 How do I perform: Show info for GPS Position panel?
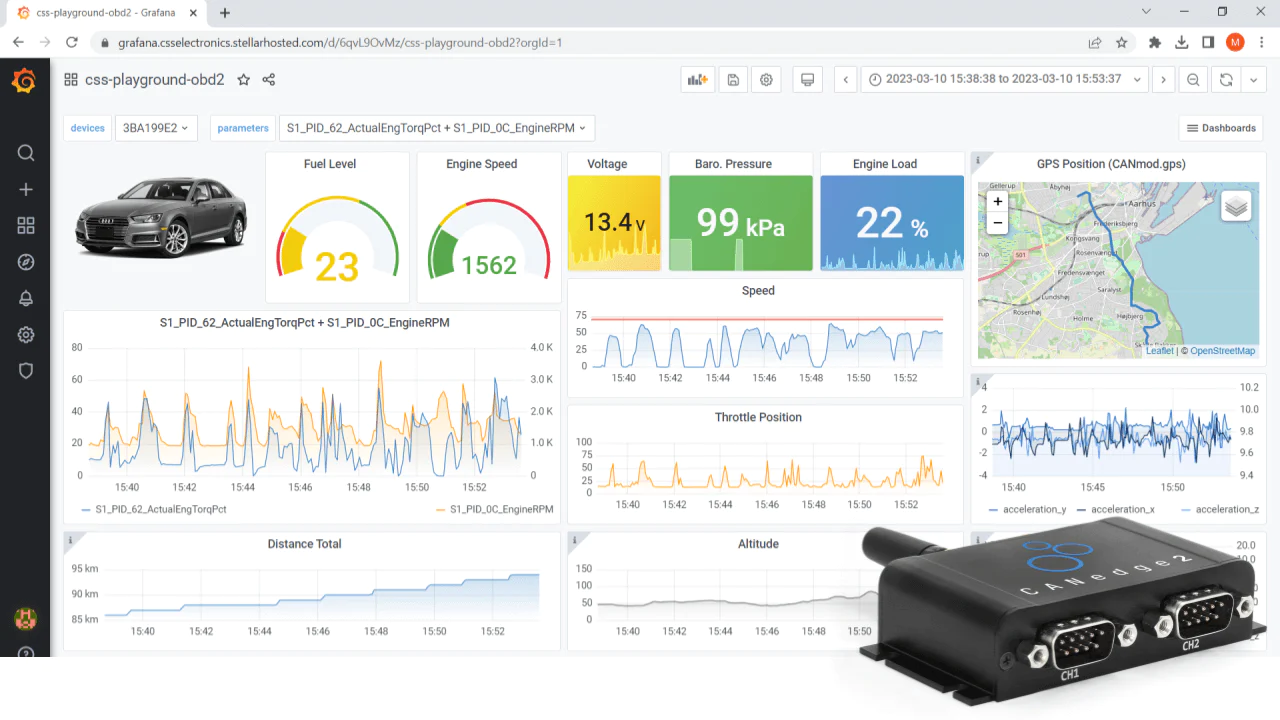point(978,159)
